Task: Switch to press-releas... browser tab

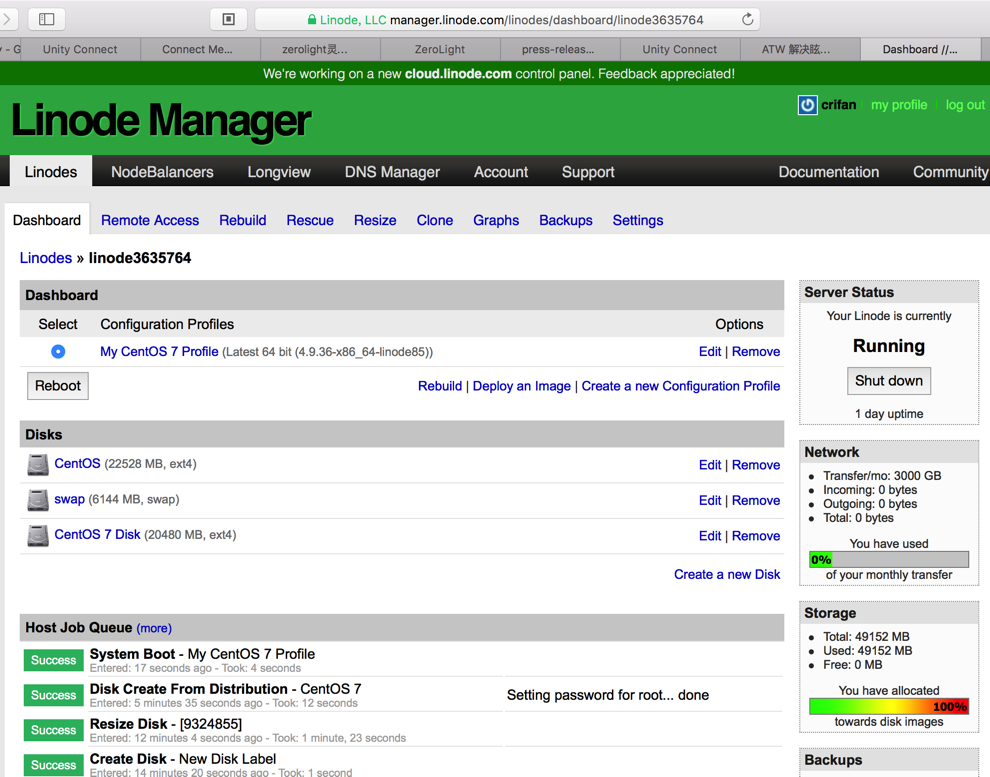Action: click(x=558, y=49)
